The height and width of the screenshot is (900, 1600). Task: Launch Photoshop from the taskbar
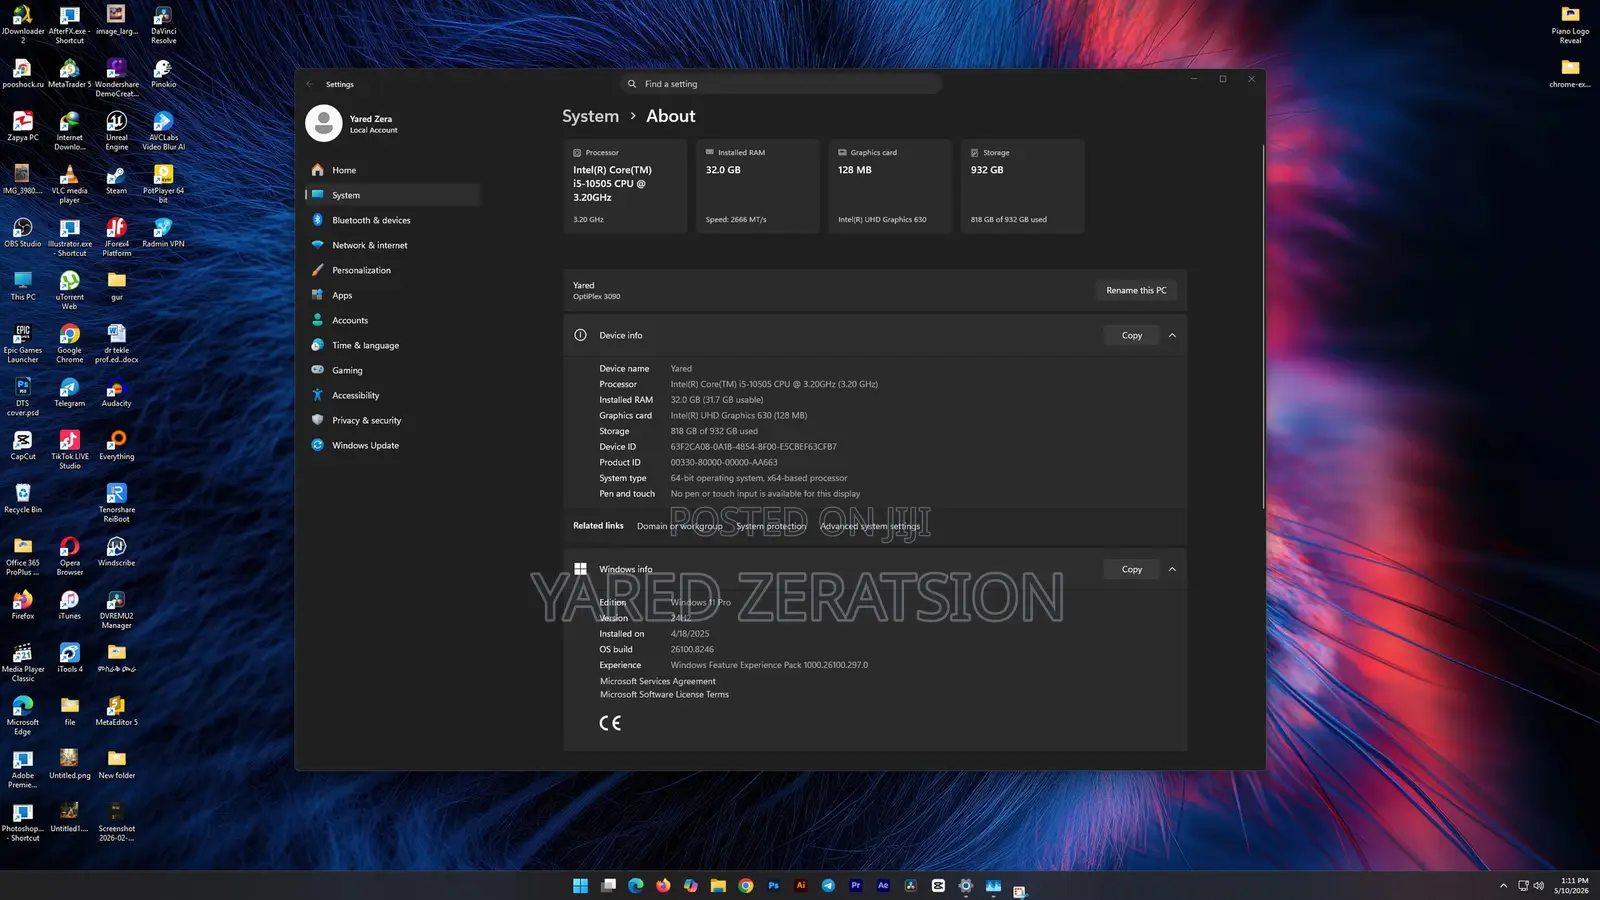[773, 885]
